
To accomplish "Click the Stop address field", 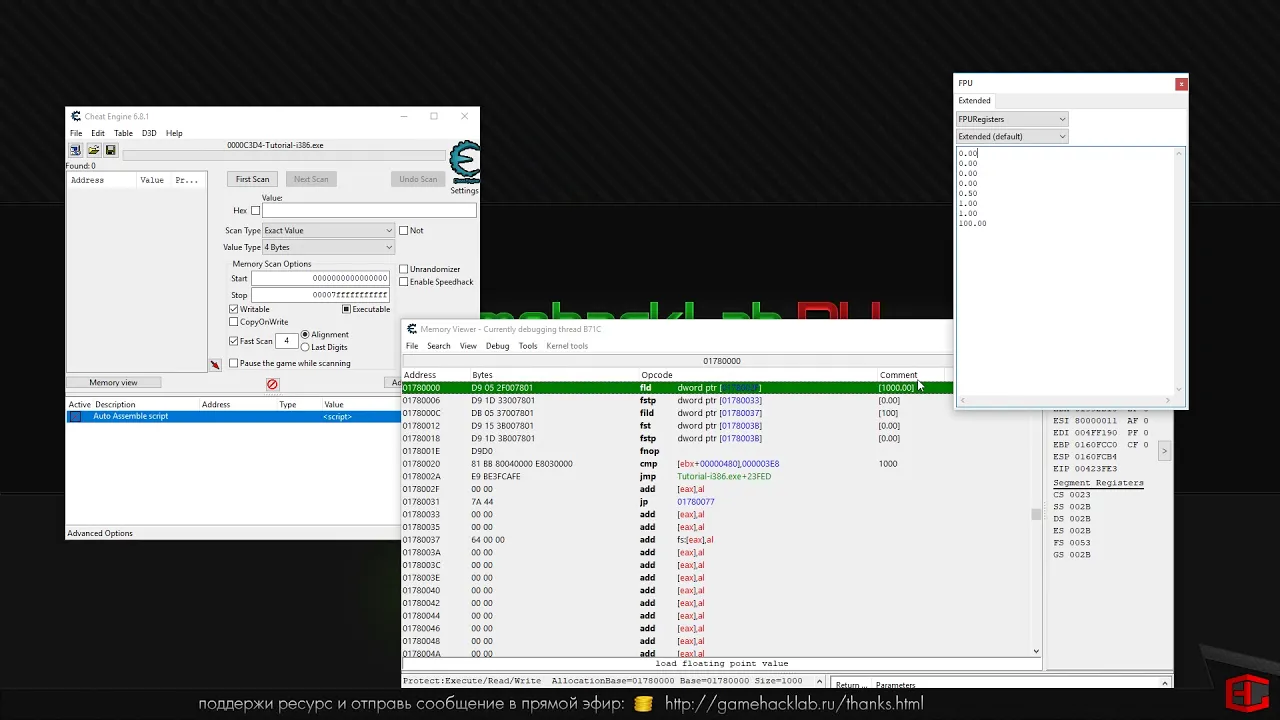I will click(320, 295).
